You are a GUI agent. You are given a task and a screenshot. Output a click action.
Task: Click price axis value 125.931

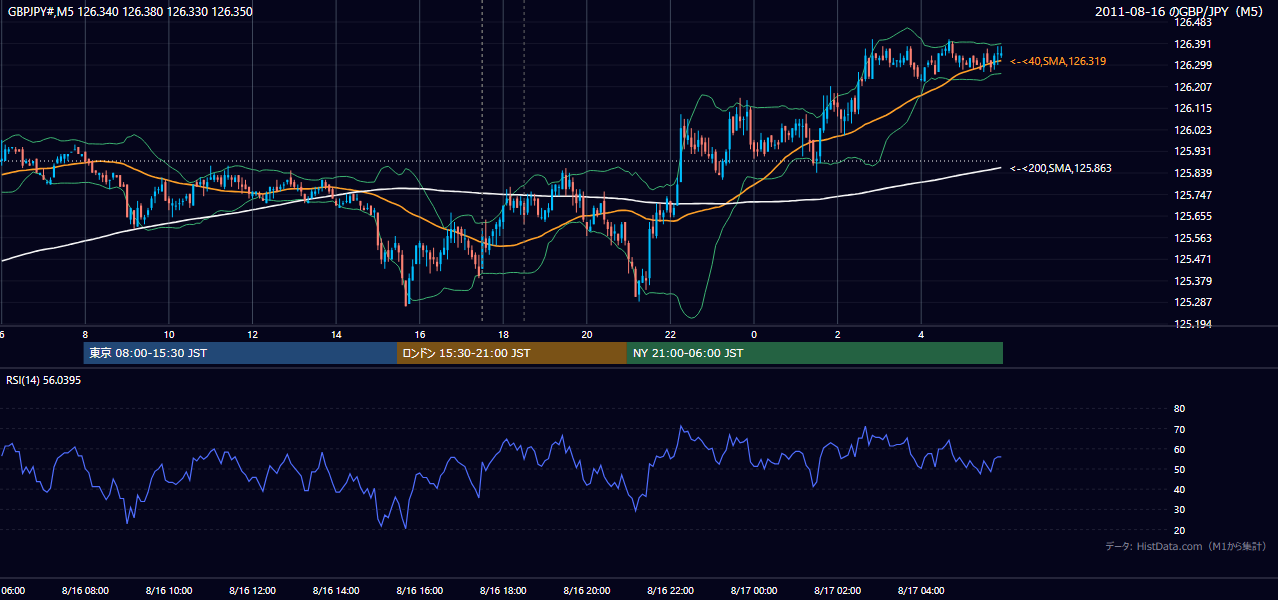tap(1193, 151)
